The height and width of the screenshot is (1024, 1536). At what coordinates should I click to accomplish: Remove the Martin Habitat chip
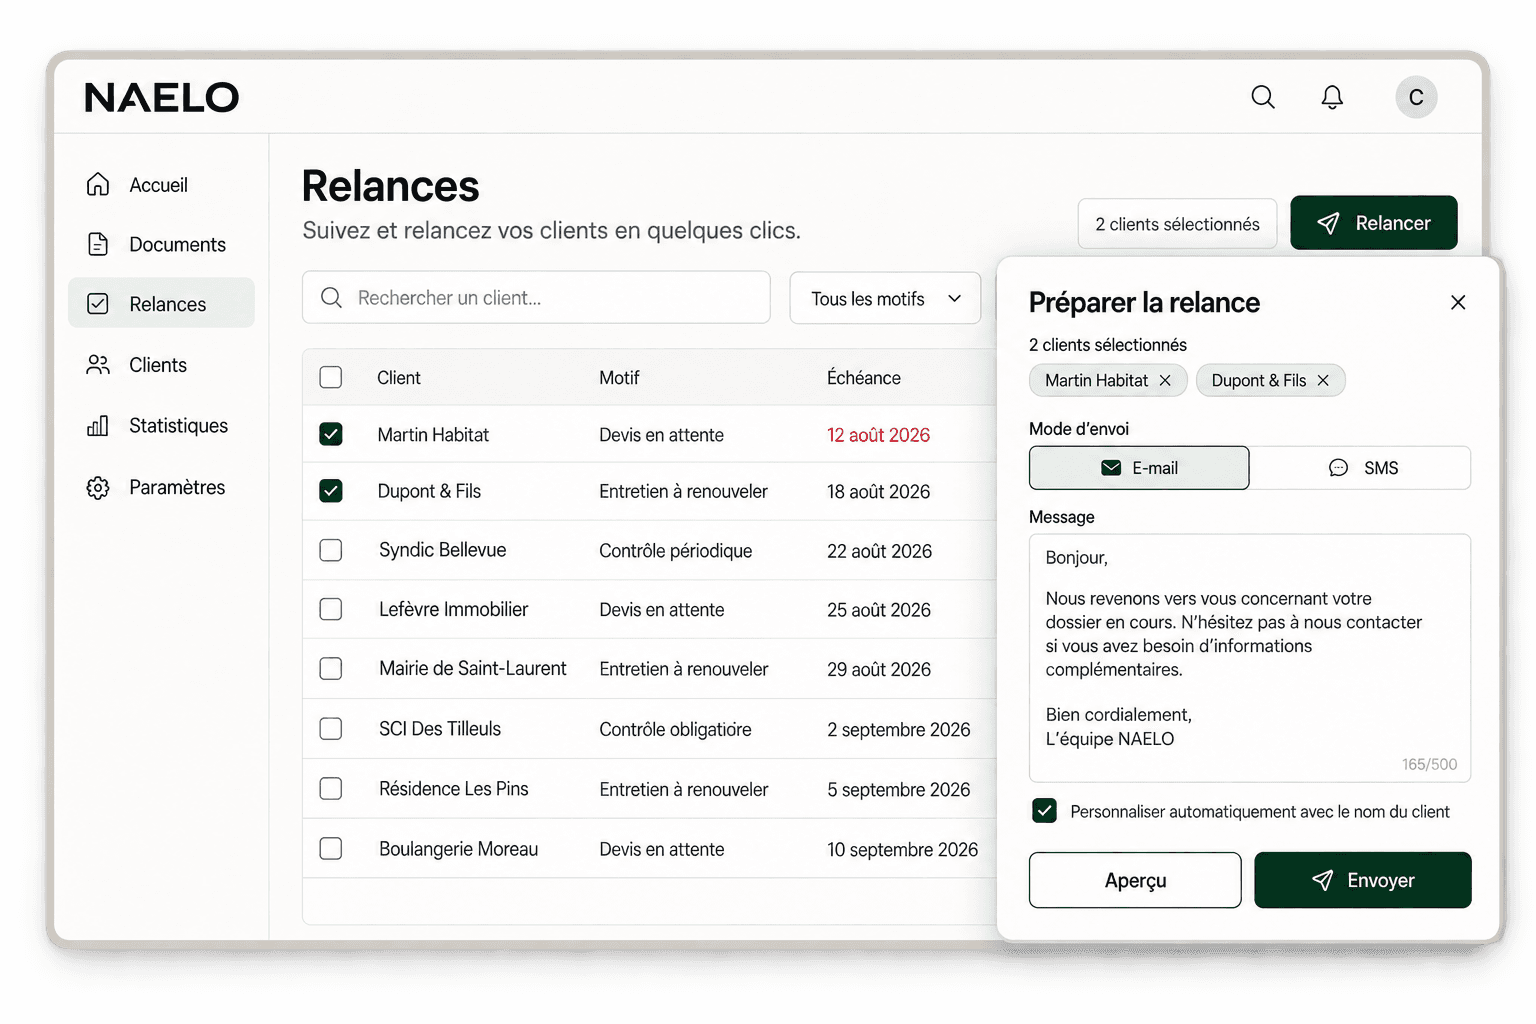tap(1165, 381)
